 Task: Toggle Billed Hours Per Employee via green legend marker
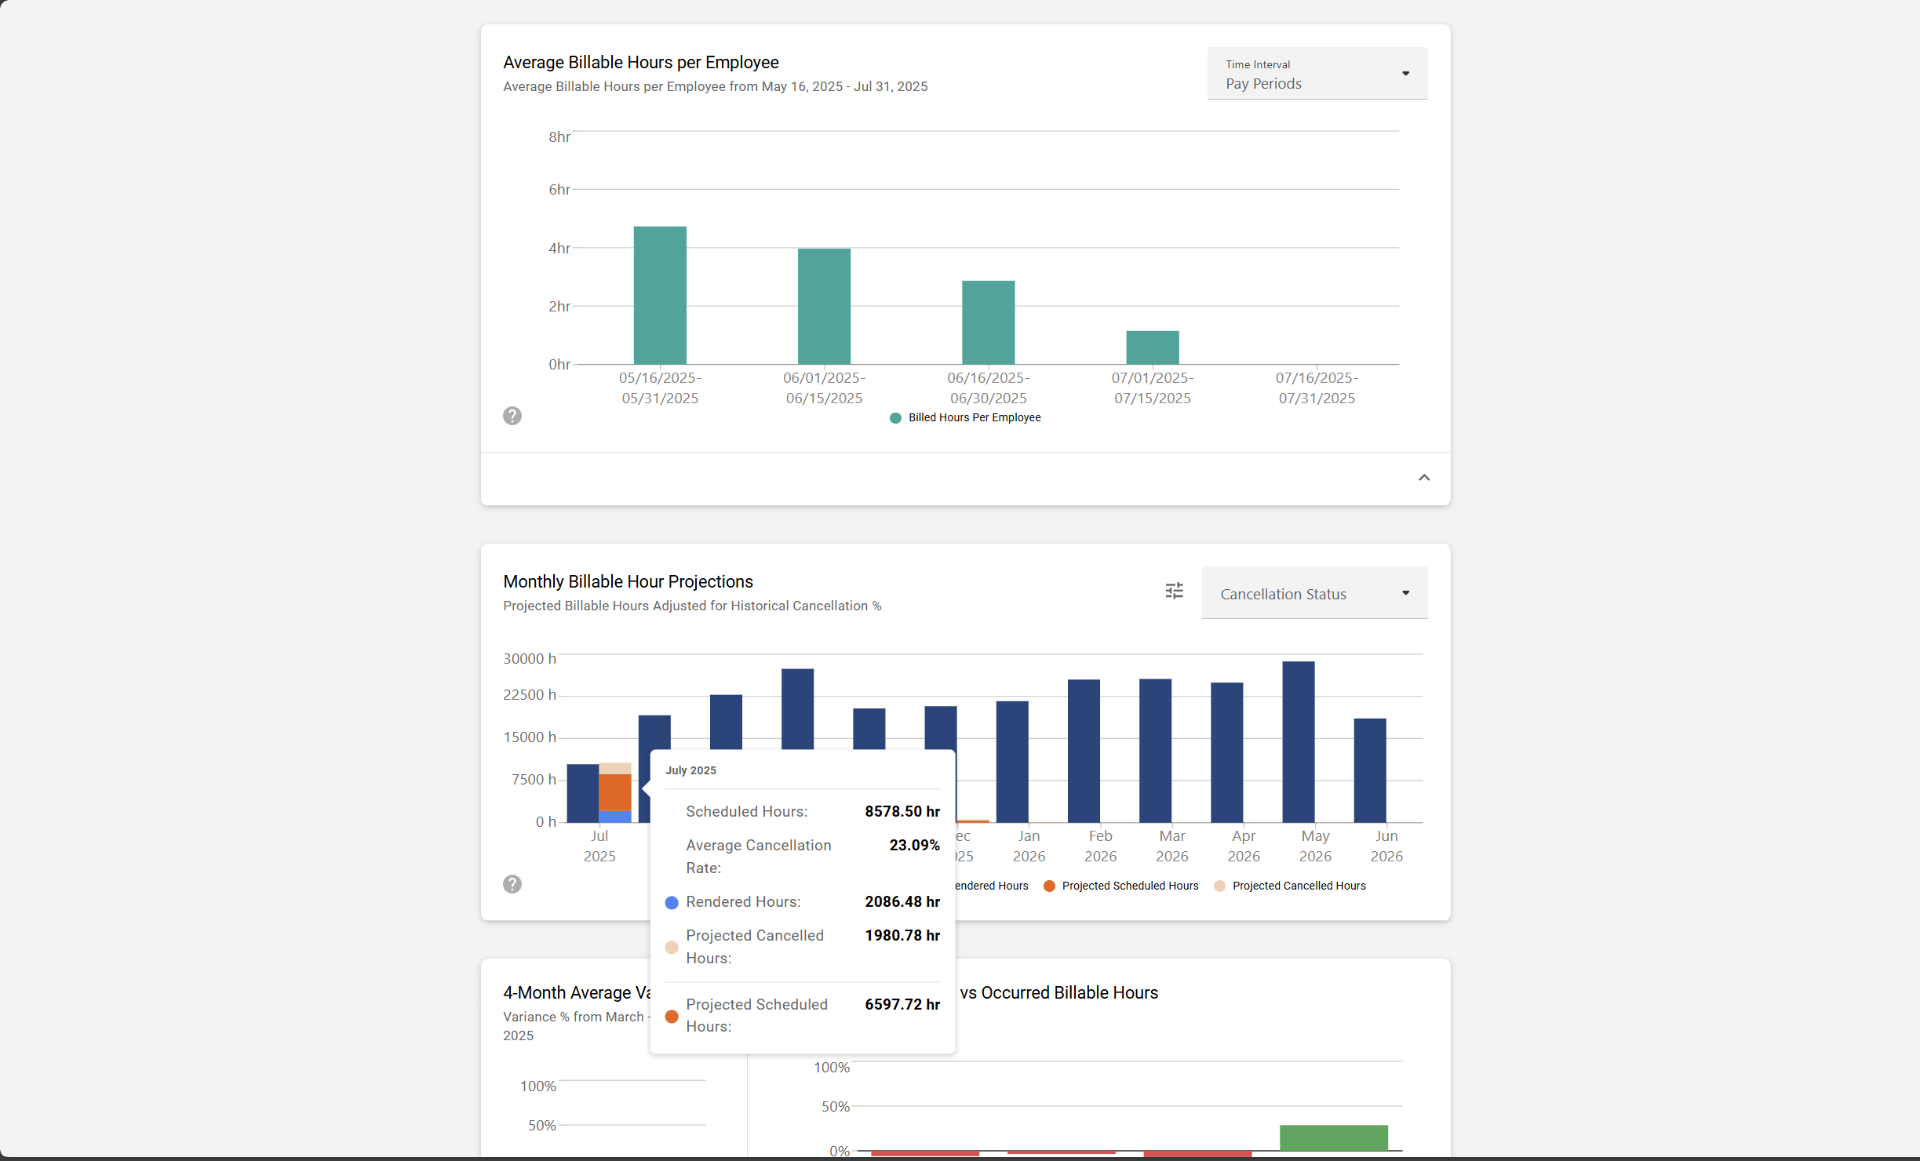[x=895, y=418]
